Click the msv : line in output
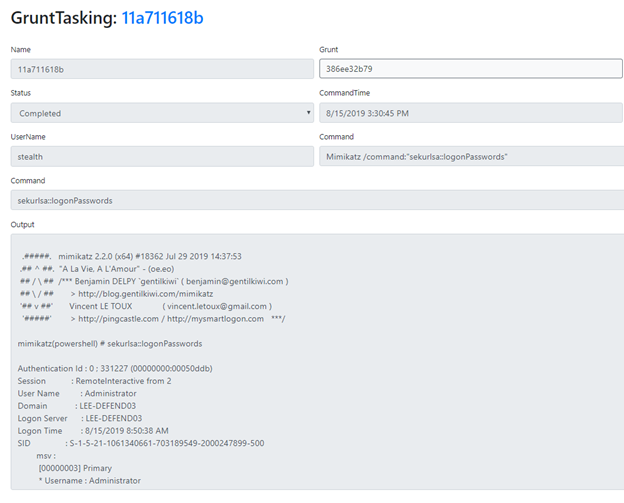Screen dimensions: 624x503 46,456
